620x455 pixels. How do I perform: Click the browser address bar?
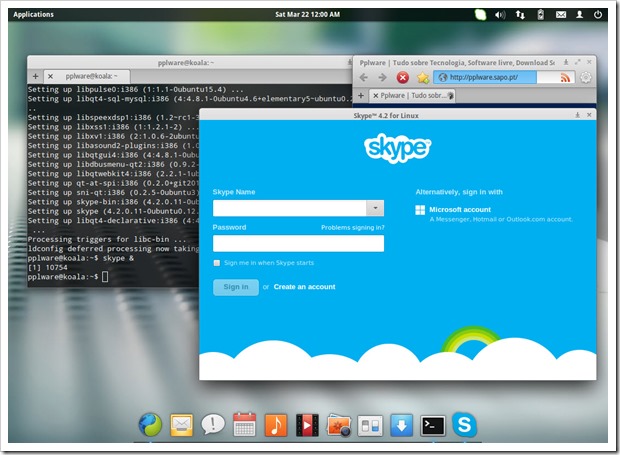[x=504, y=77]
